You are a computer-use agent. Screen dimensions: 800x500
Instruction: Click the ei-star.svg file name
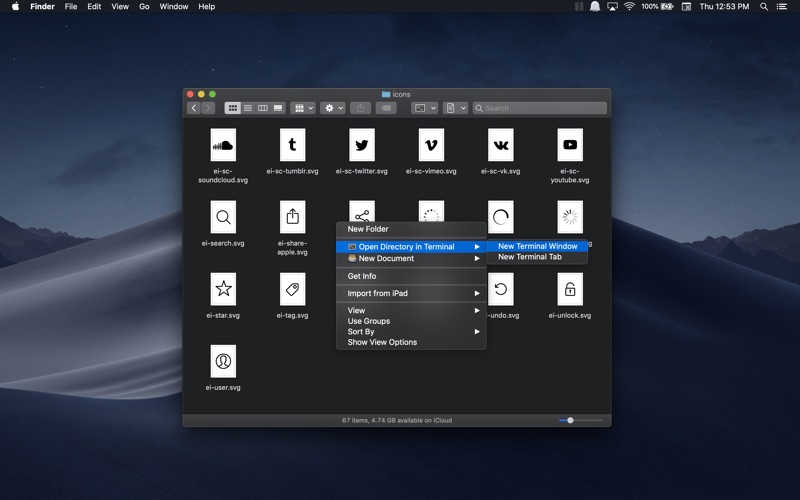pos(223,315)
